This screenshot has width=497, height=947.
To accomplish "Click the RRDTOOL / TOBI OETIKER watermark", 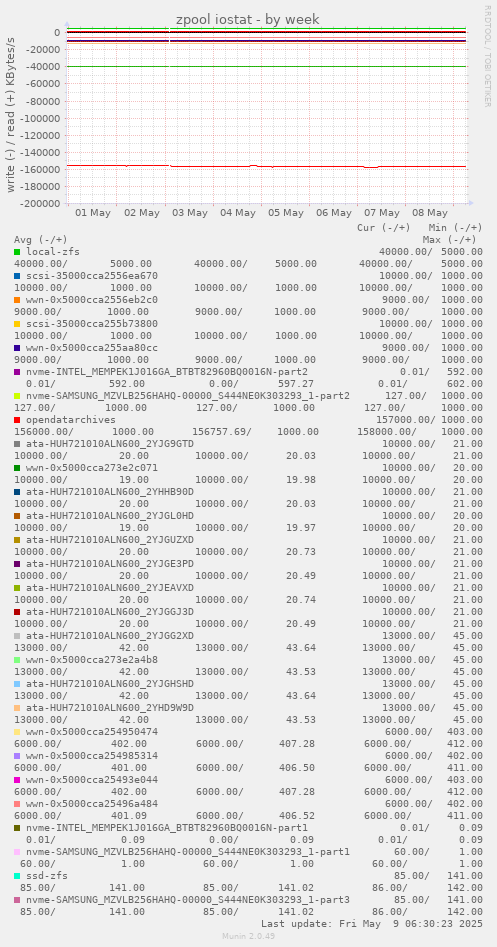I will [x=487, y=56].
